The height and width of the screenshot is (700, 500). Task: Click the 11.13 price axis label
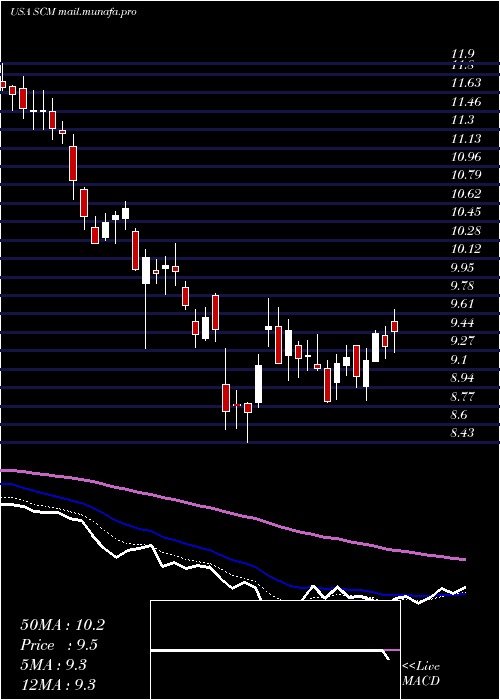(466, 139)
